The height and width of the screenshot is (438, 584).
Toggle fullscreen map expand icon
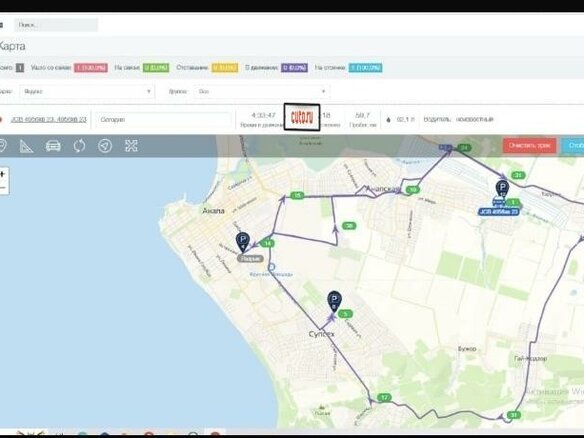point(131,146)
